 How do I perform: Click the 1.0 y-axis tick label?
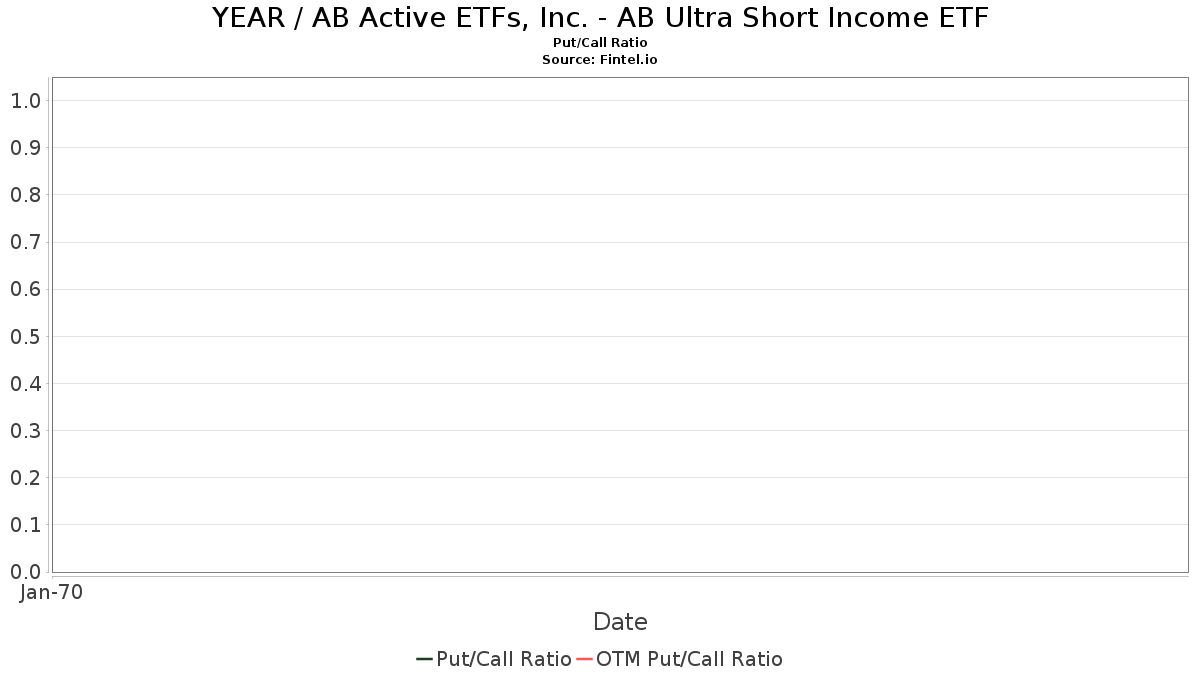point(26,101)
